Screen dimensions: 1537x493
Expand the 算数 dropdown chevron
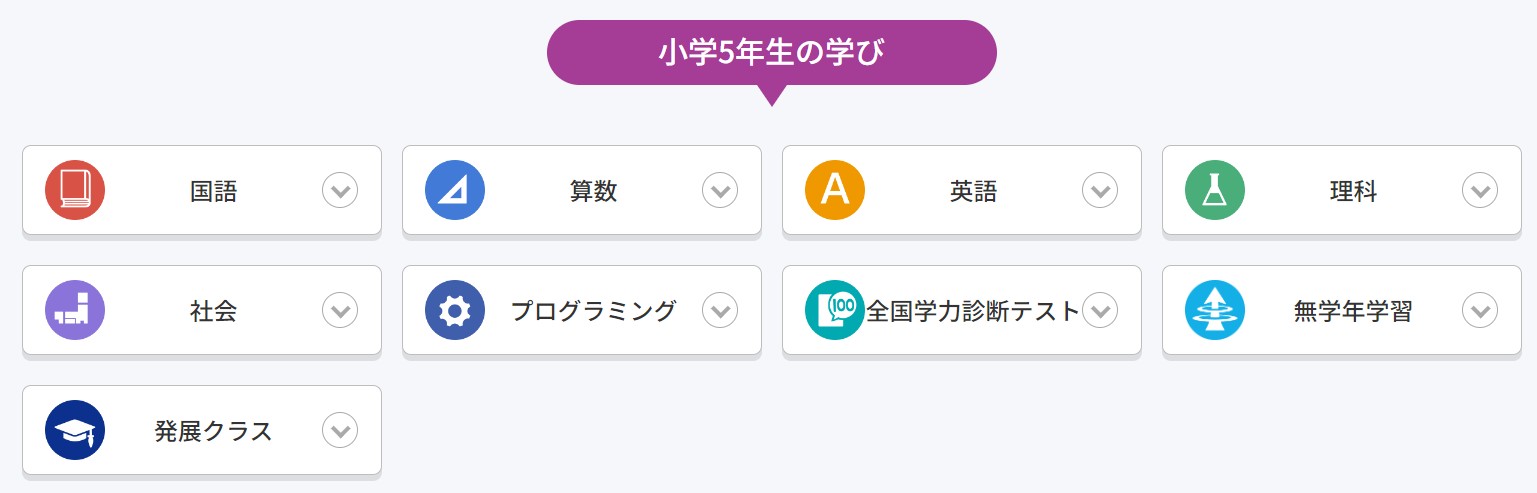720,190
